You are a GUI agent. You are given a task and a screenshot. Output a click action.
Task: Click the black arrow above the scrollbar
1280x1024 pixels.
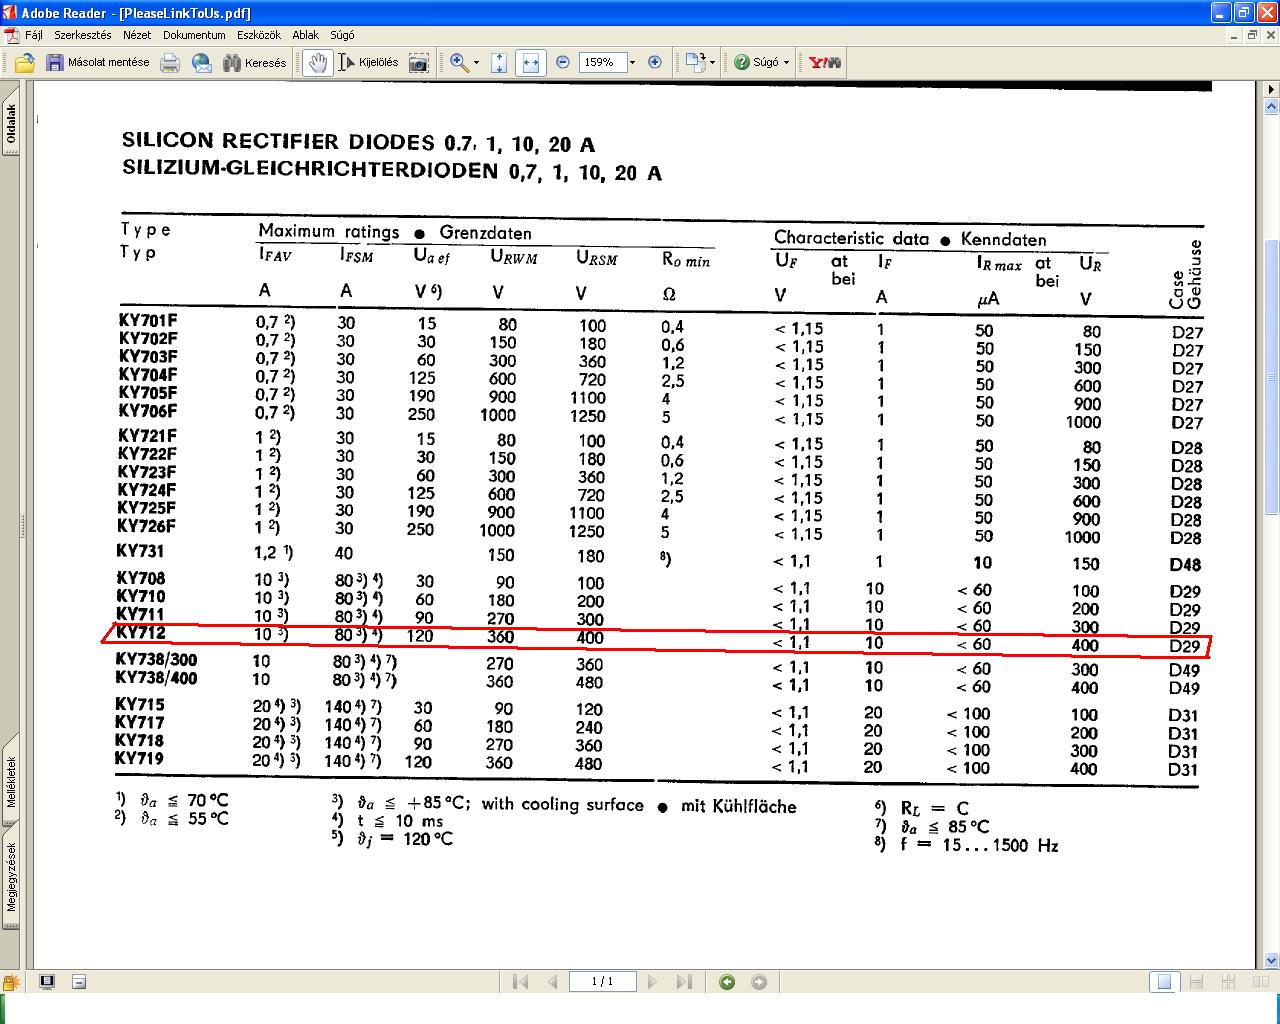point(1271,90)
